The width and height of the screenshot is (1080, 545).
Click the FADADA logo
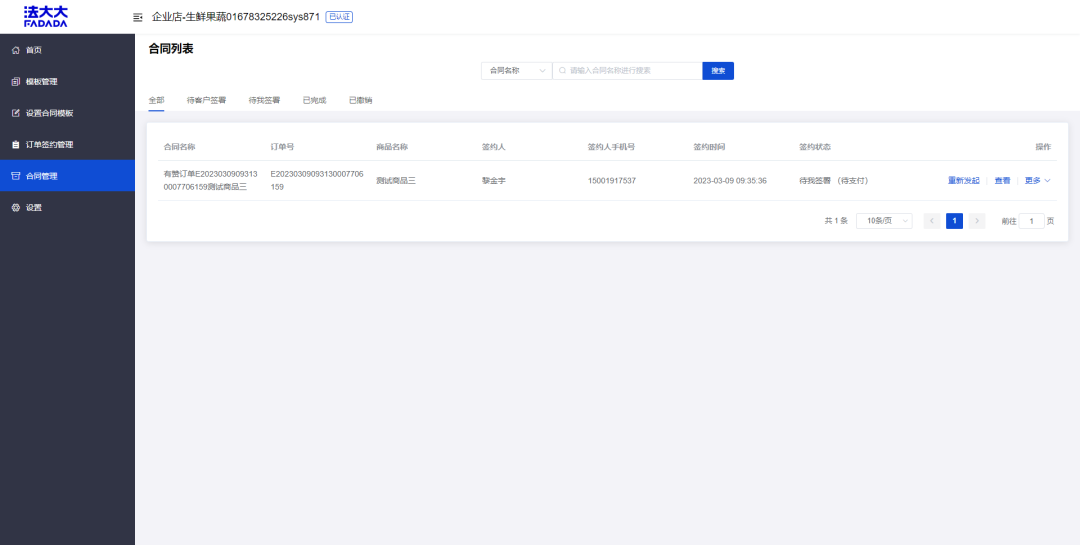click(x=45, y=17)
